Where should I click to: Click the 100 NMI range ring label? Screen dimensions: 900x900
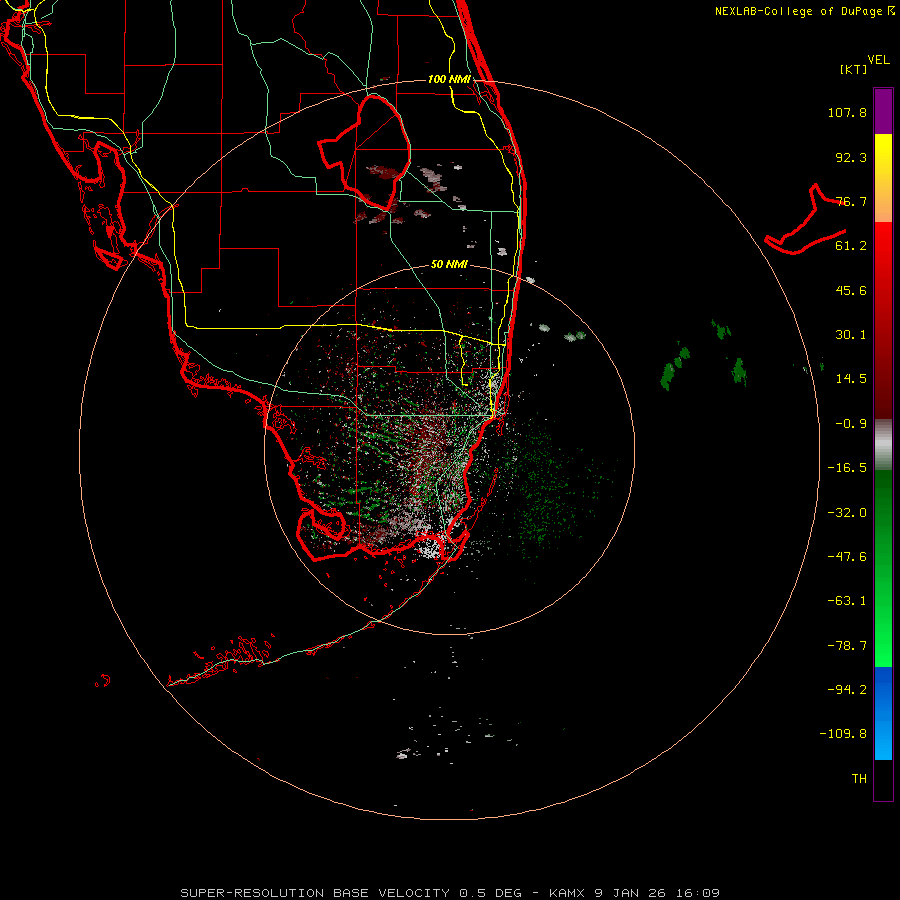(449, 79)
